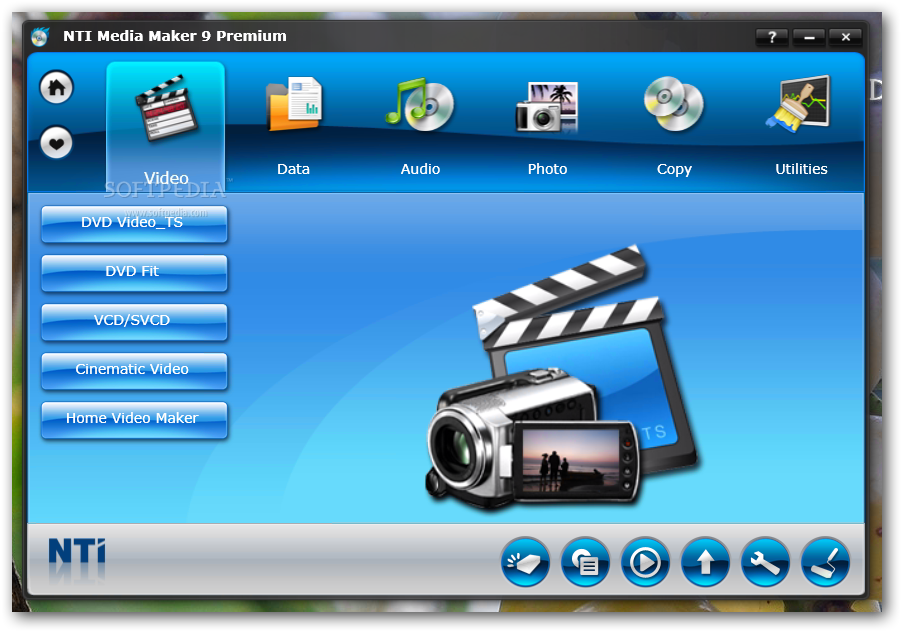The height and width of the screenshot is (632, 902).
Task: Open the Copy discs icon
Action: (674, 104)
